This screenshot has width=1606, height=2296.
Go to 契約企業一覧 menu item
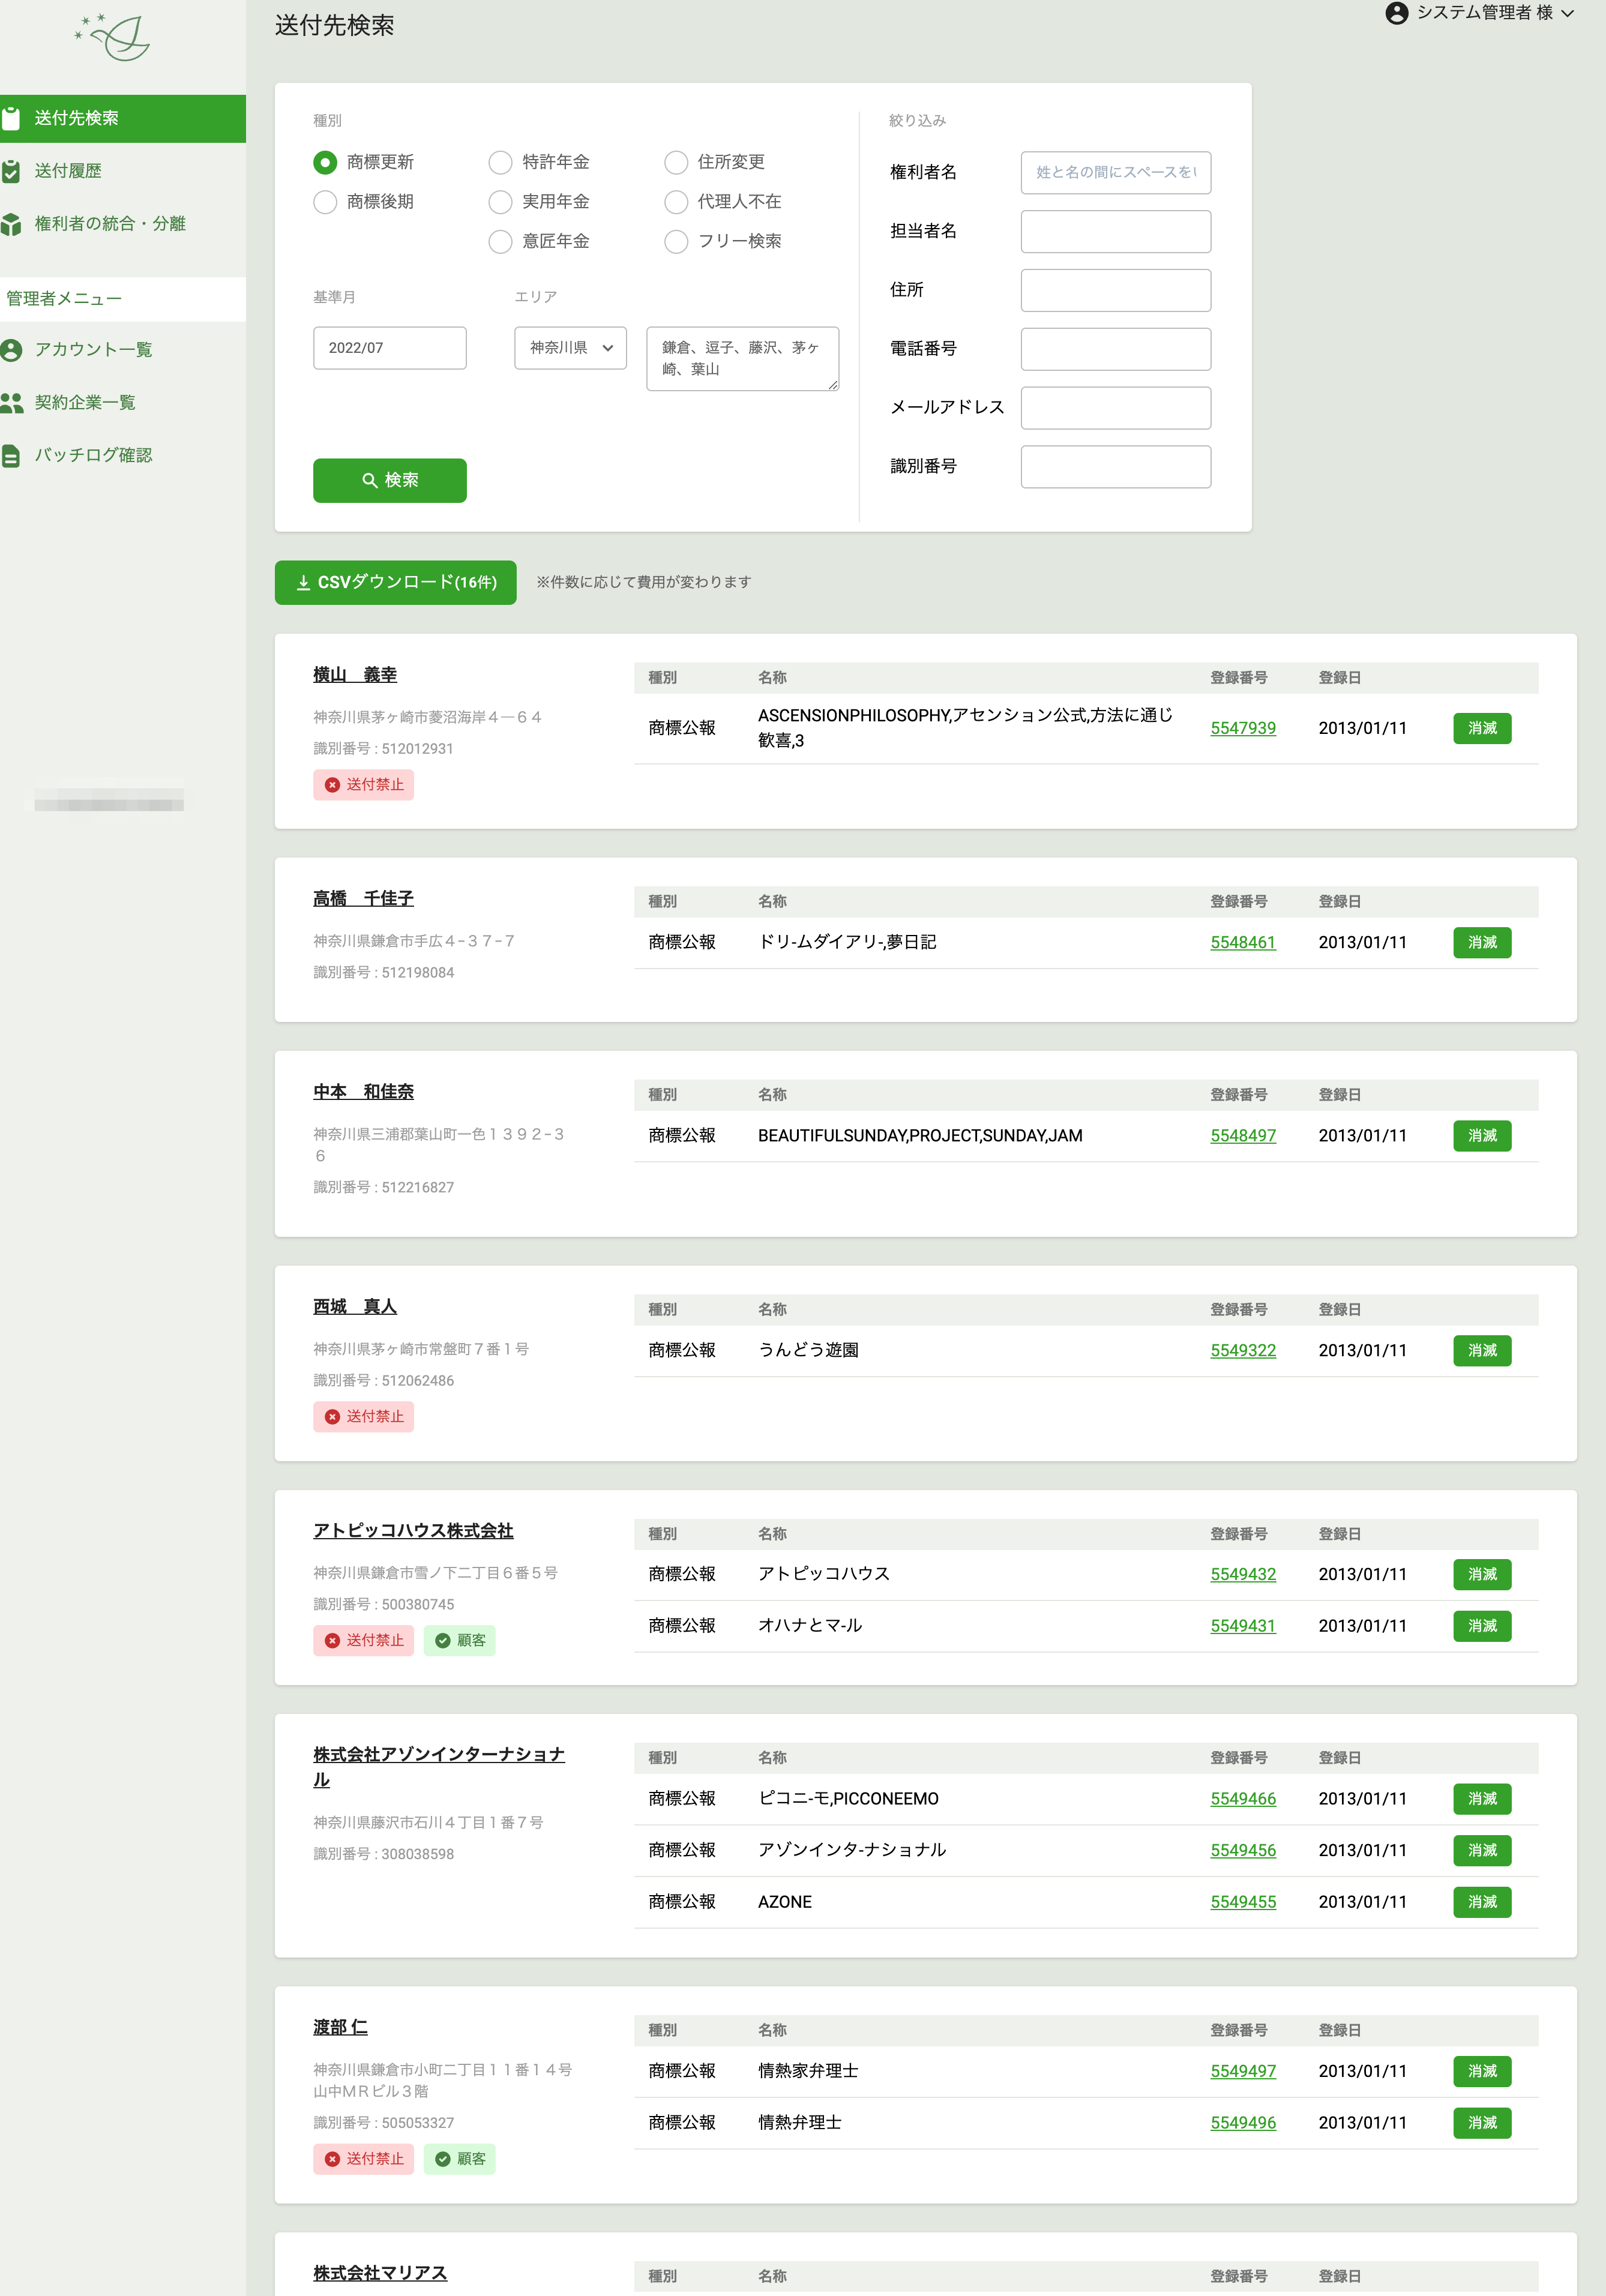click(85, 403)
